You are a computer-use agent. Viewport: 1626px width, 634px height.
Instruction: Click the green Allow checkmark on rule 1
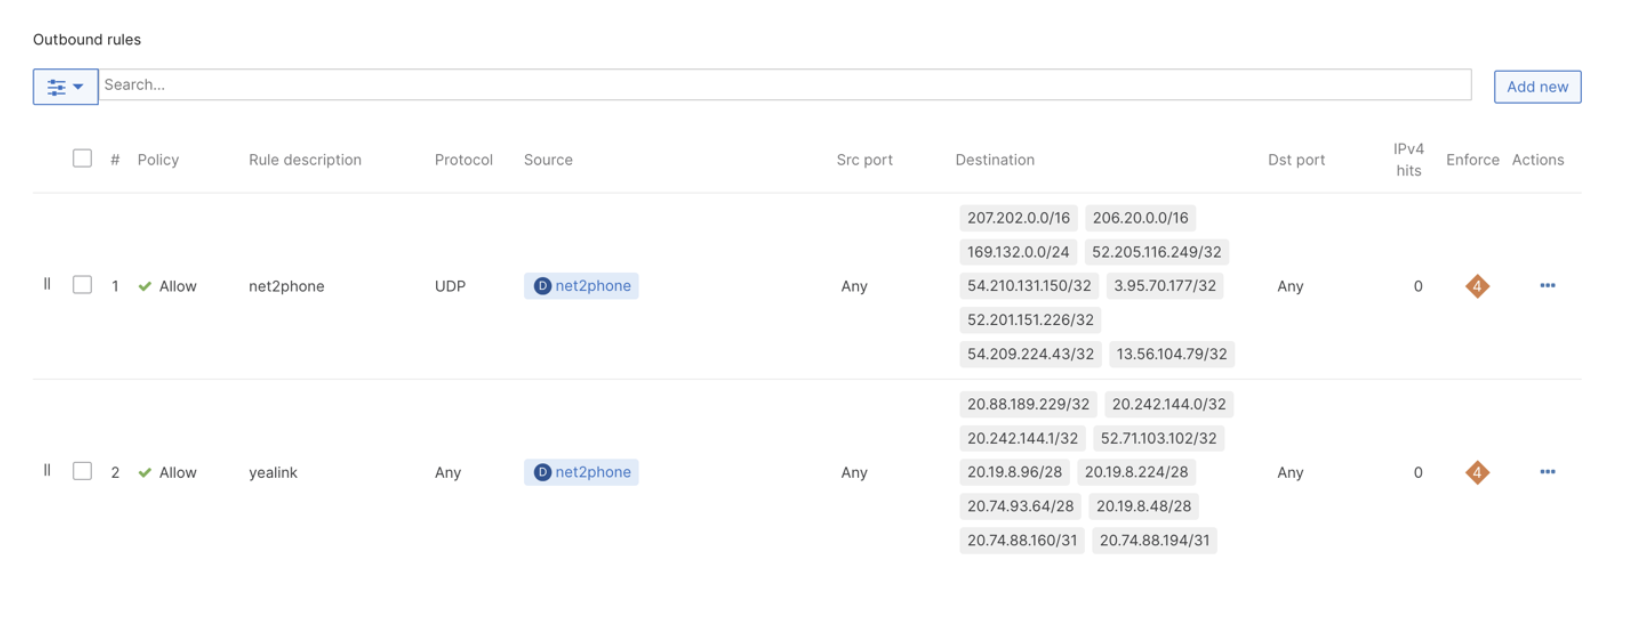(x=145, y=286)
